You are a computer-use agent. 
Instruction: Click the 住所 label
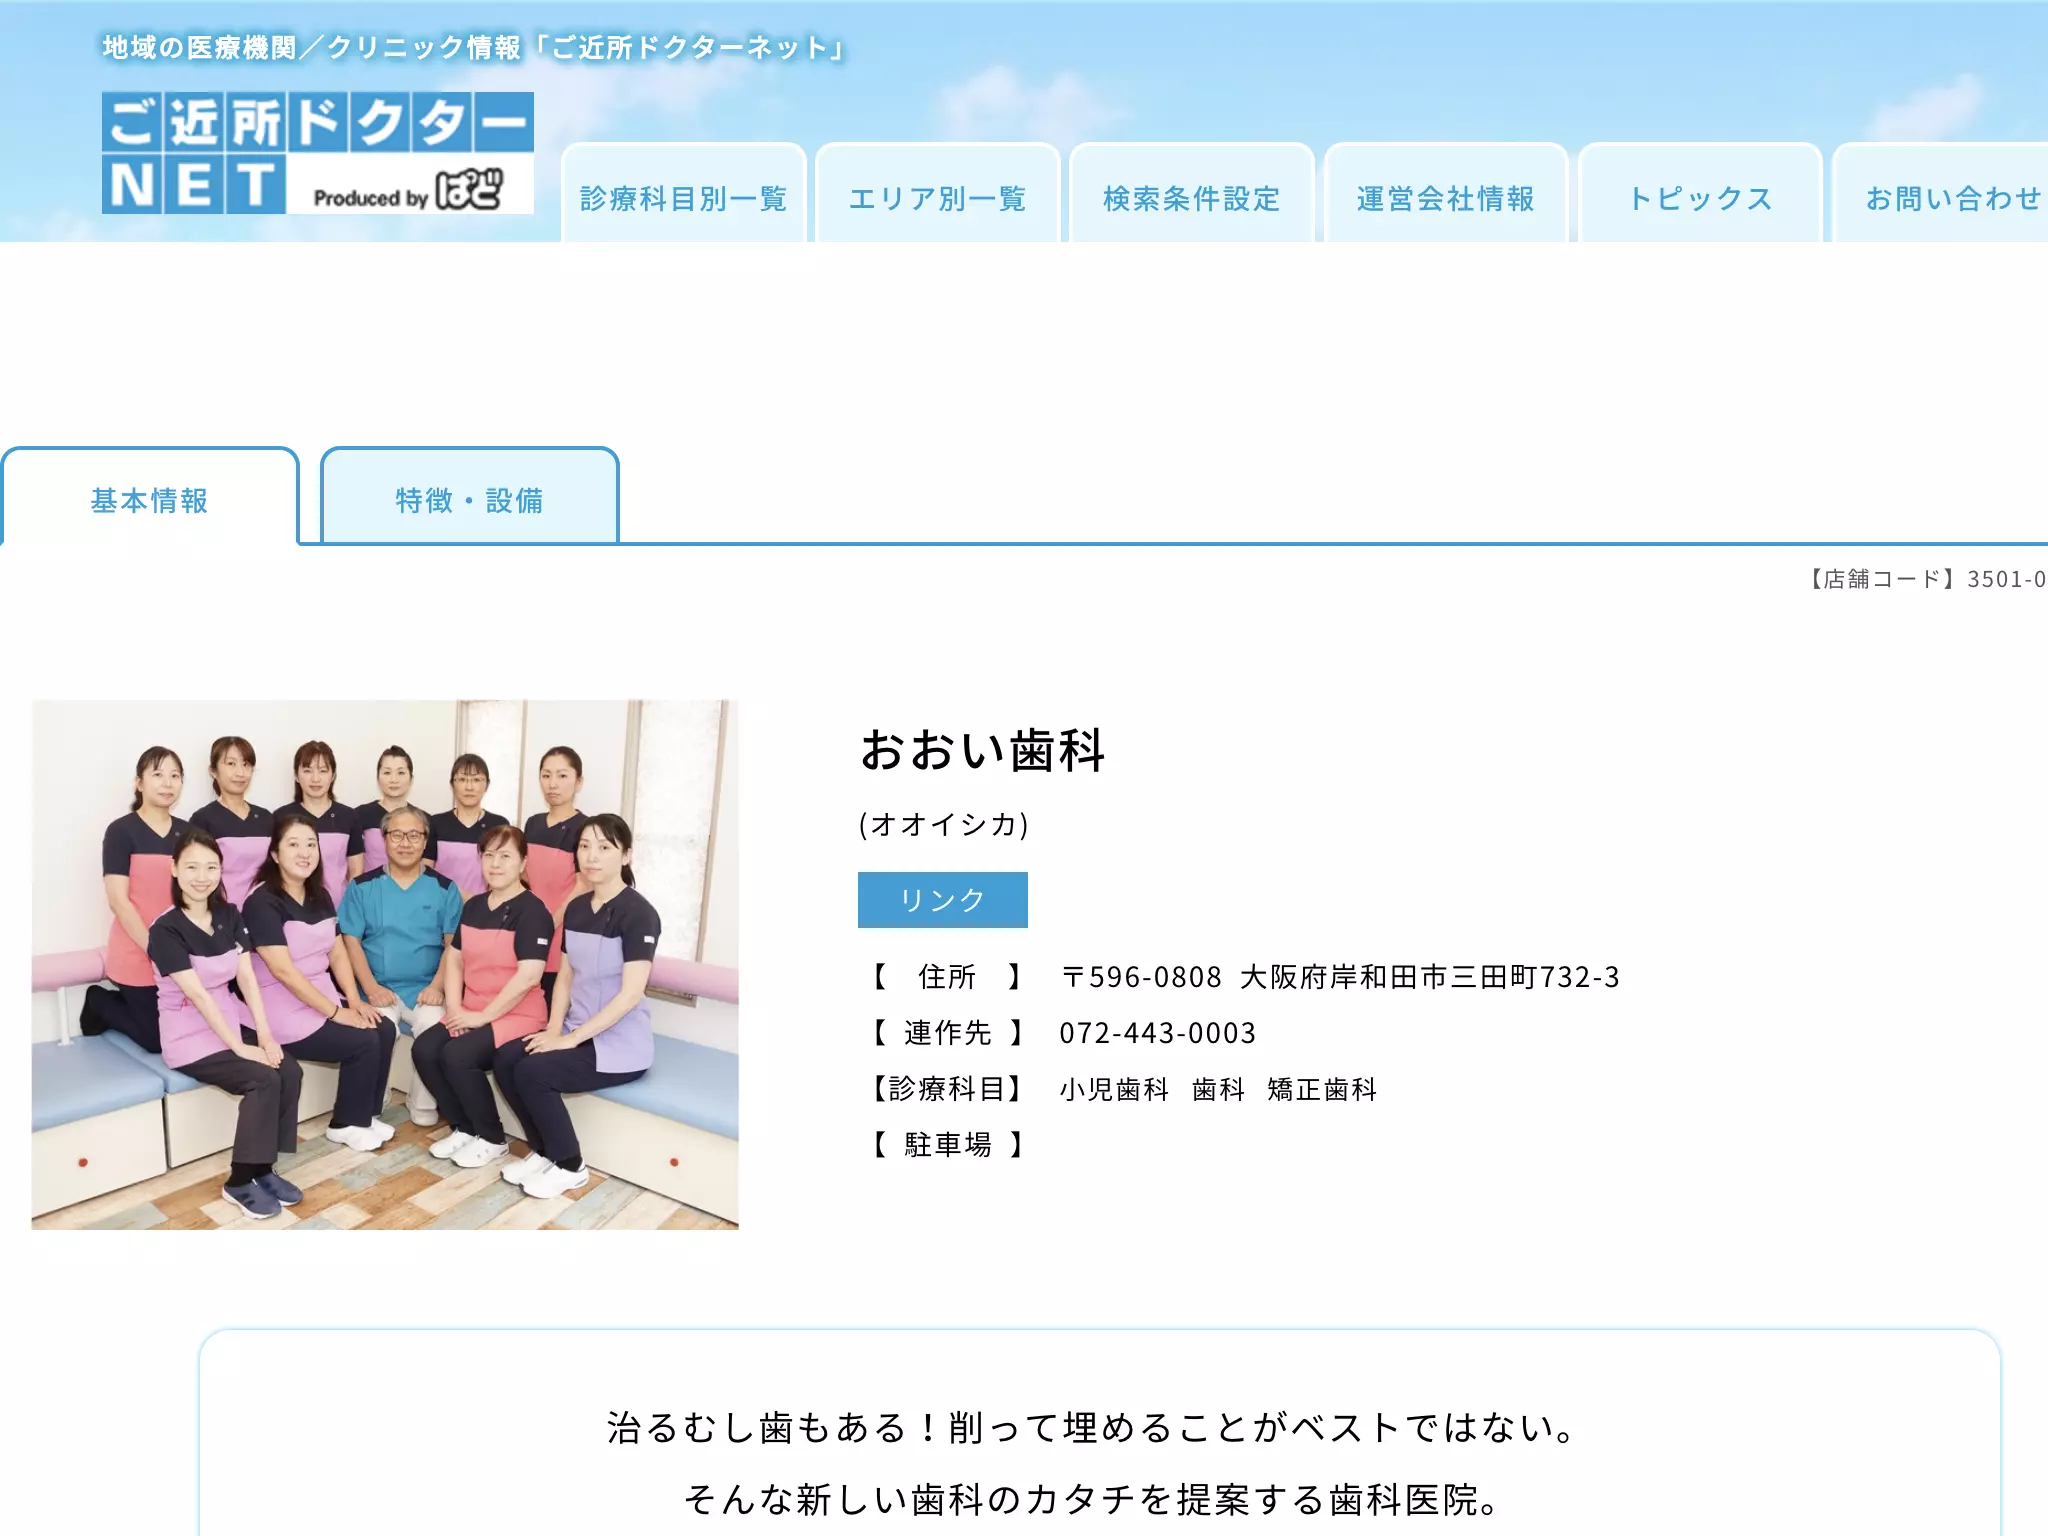coord(948,977)
